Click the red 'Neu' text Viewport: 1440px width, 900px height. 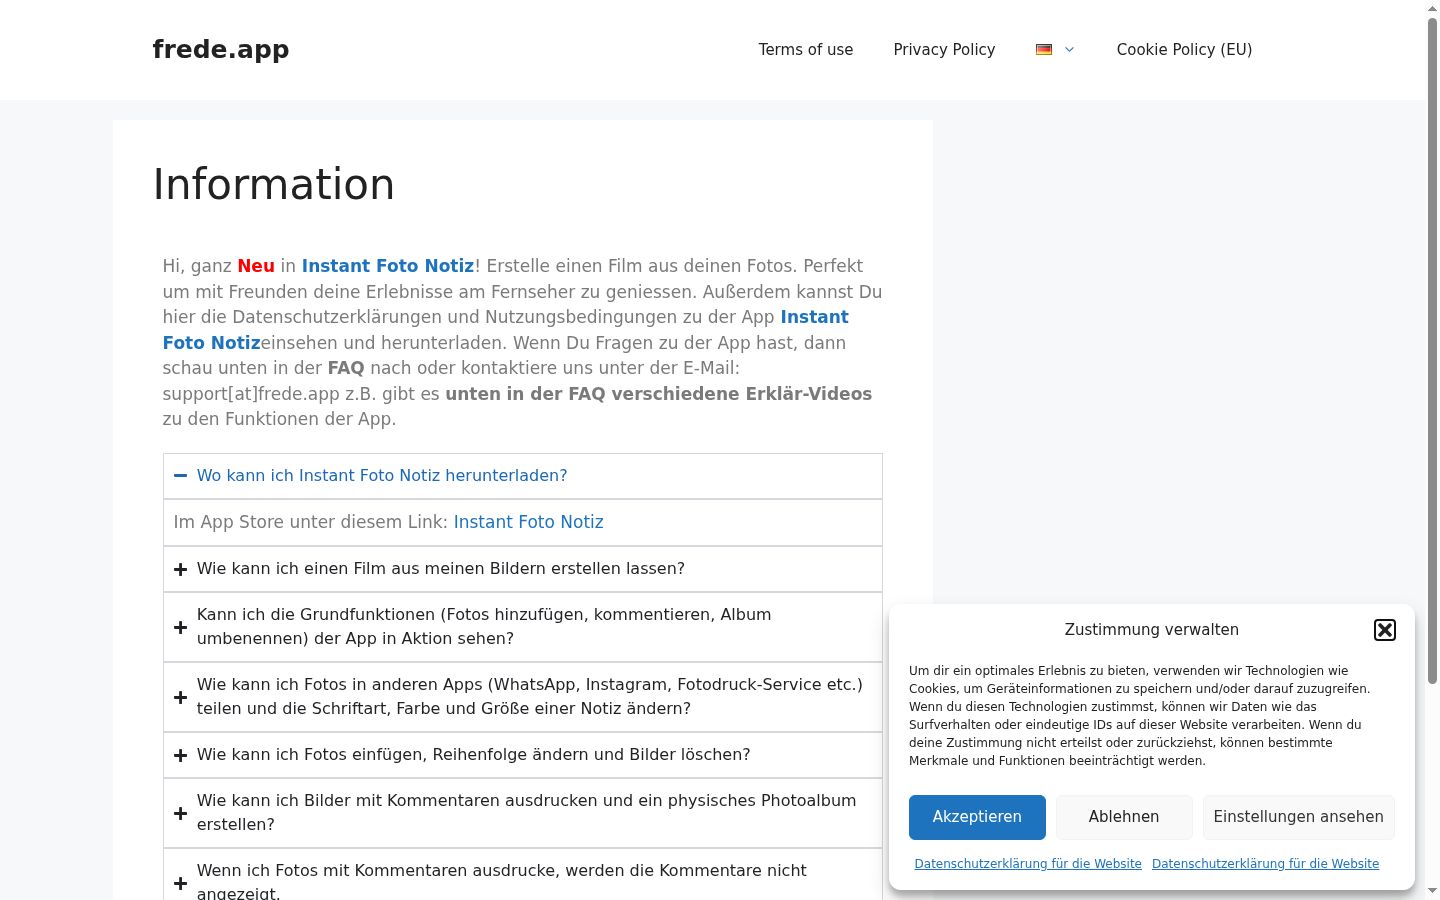(256, 266)
